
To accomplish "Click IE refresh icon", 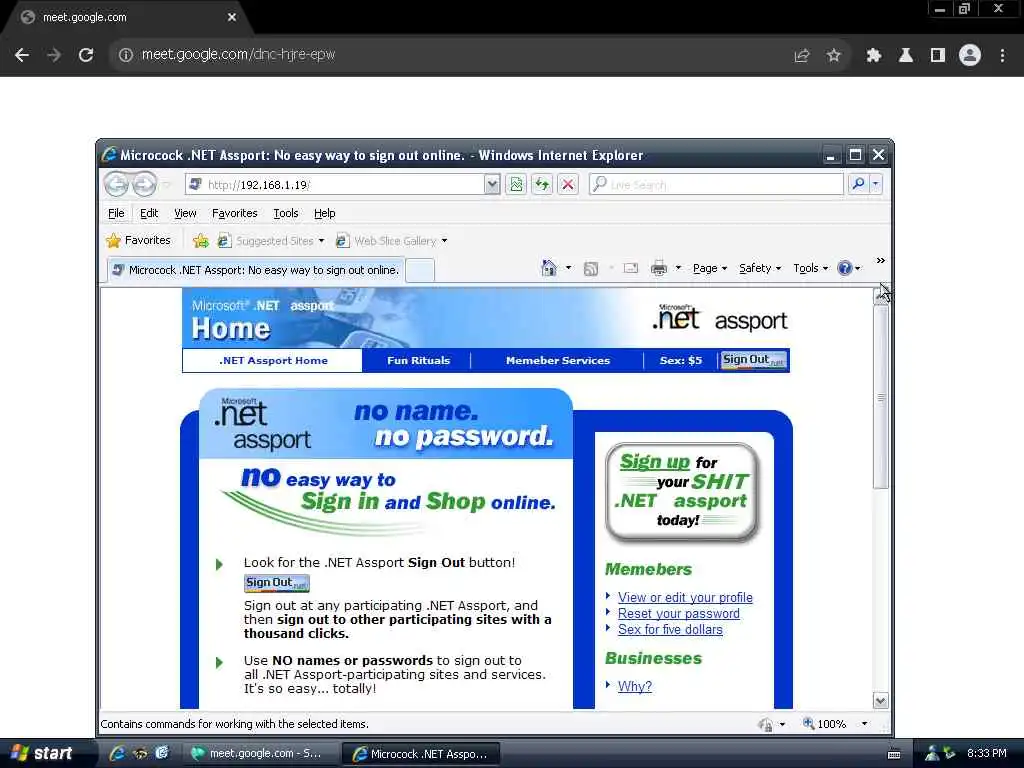I will (542, 185).
